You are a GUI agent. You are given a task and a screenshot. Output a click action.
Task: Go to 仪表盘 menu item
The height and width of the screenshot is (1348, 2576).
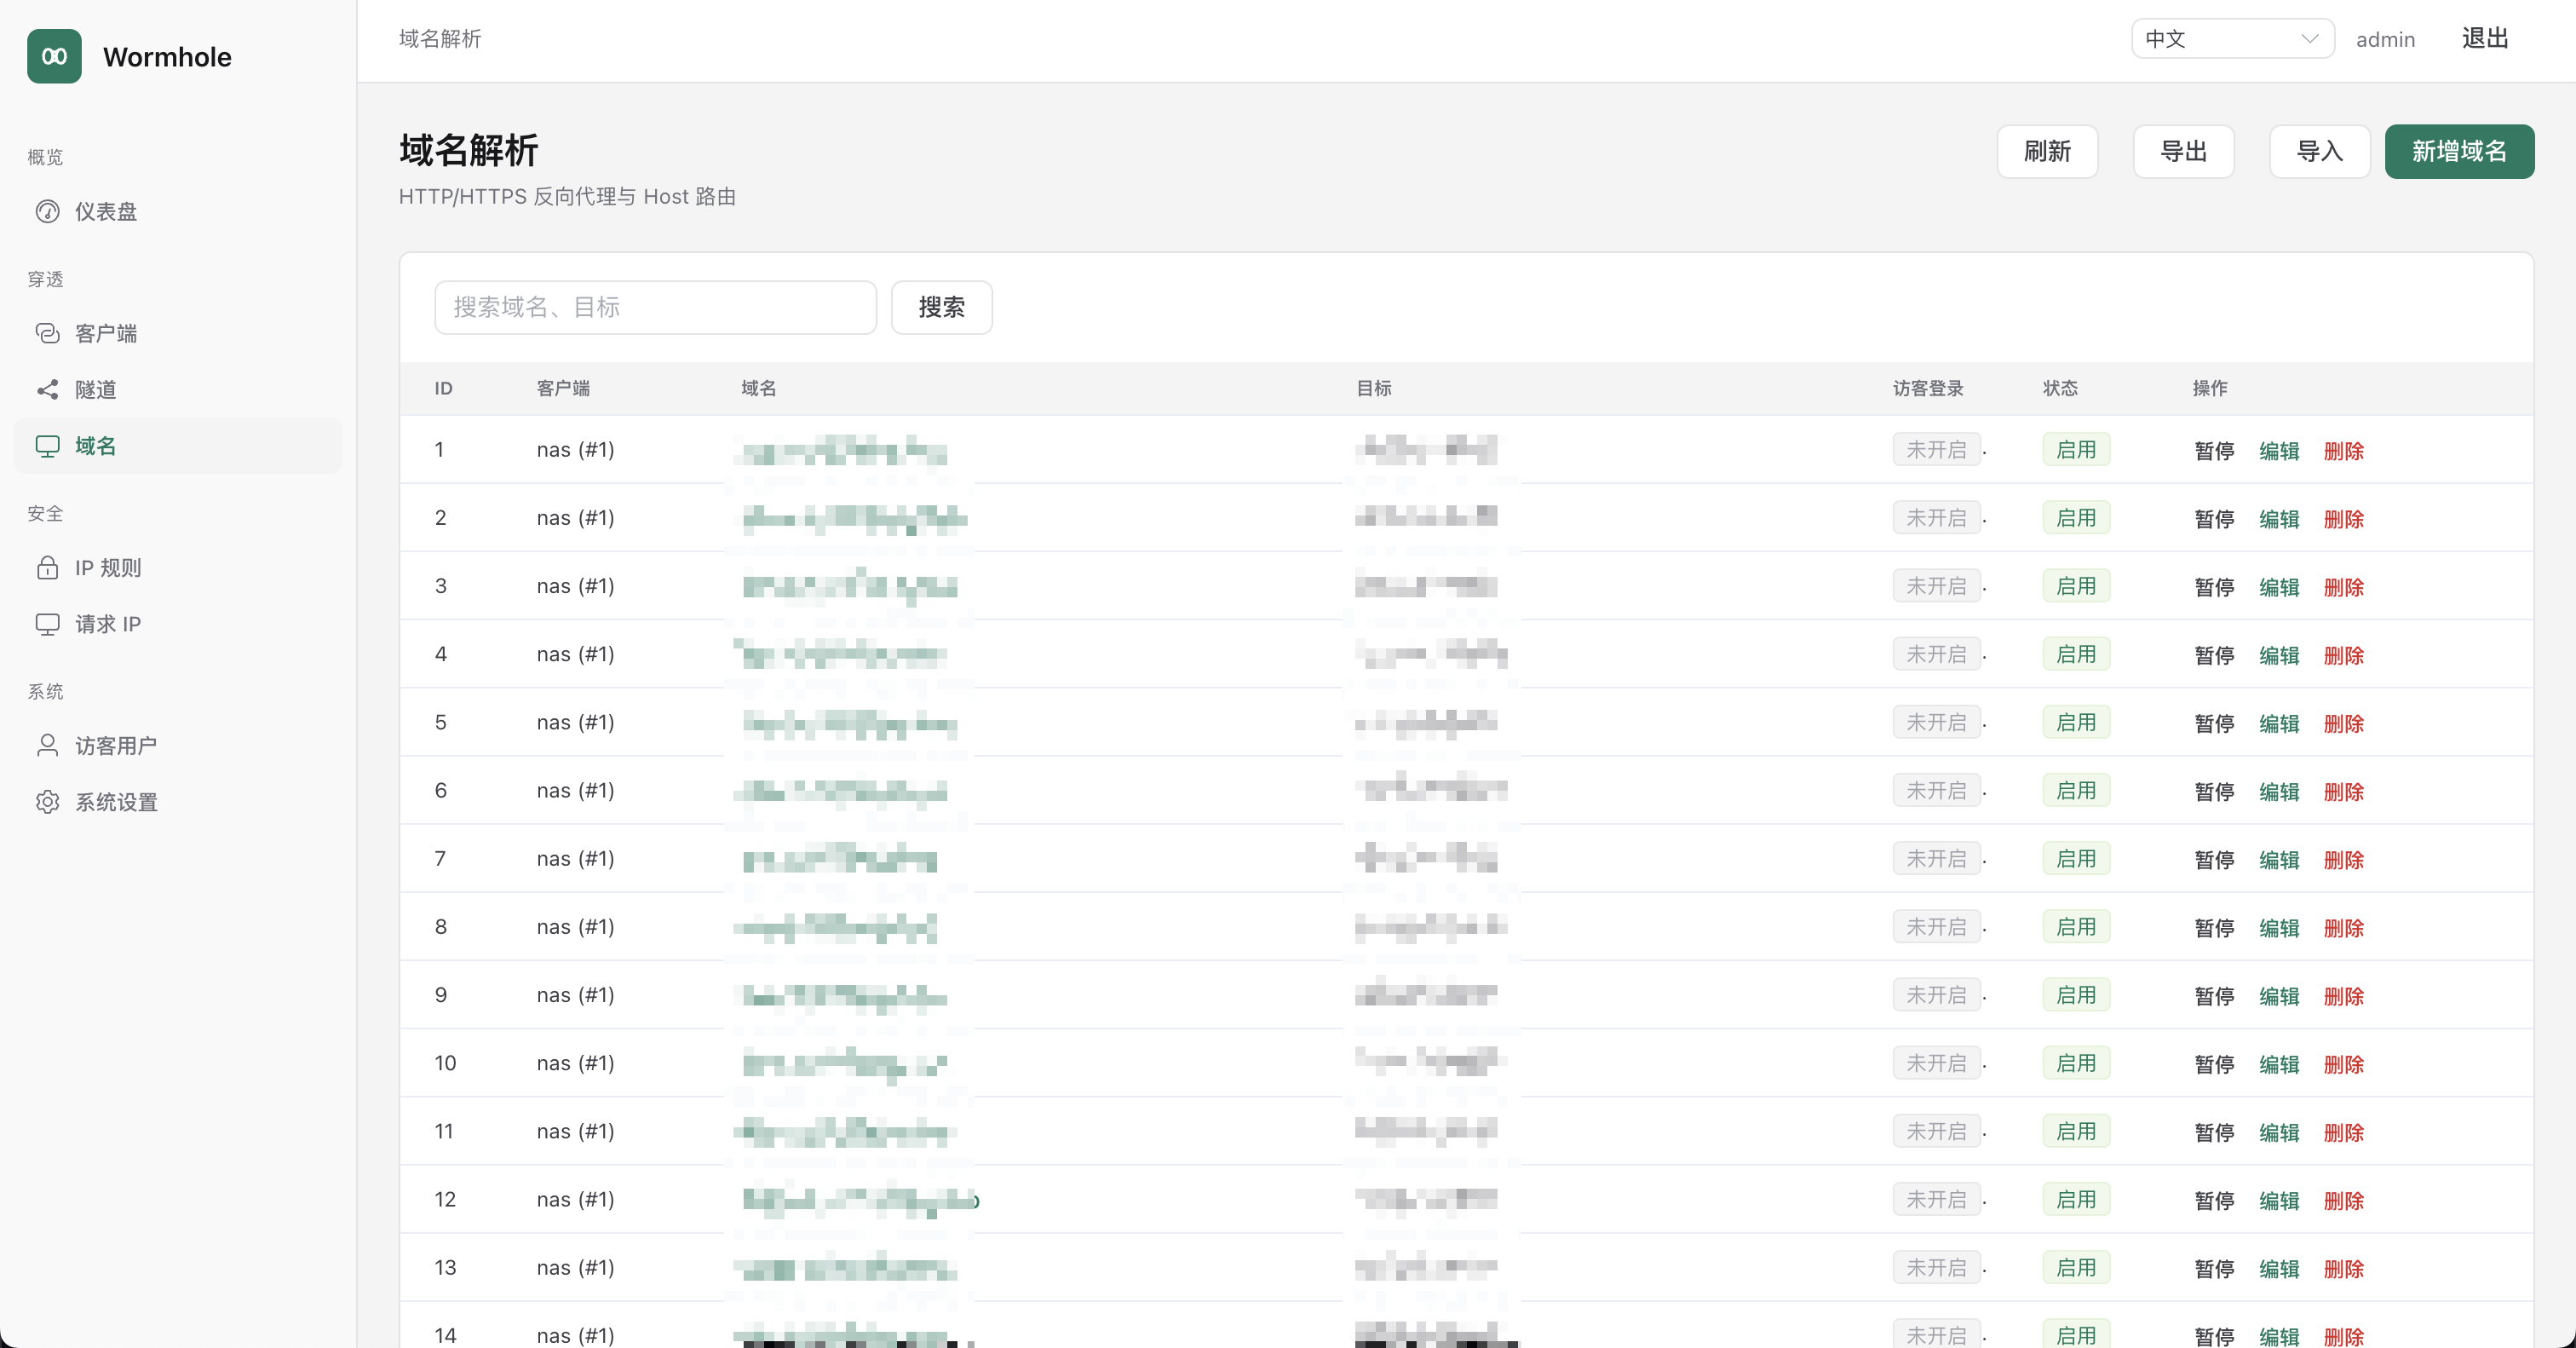point(178,211)
